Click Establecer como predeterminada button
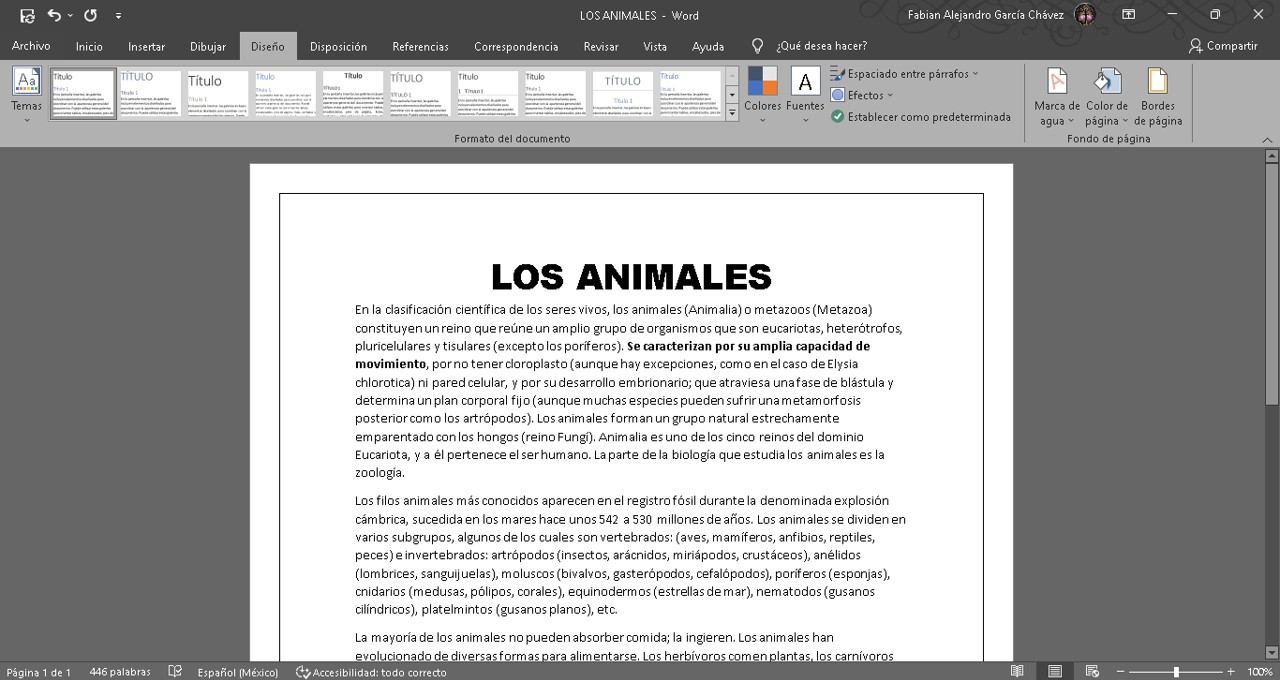Screen dimensions: 1280x680 pos(921,117)
